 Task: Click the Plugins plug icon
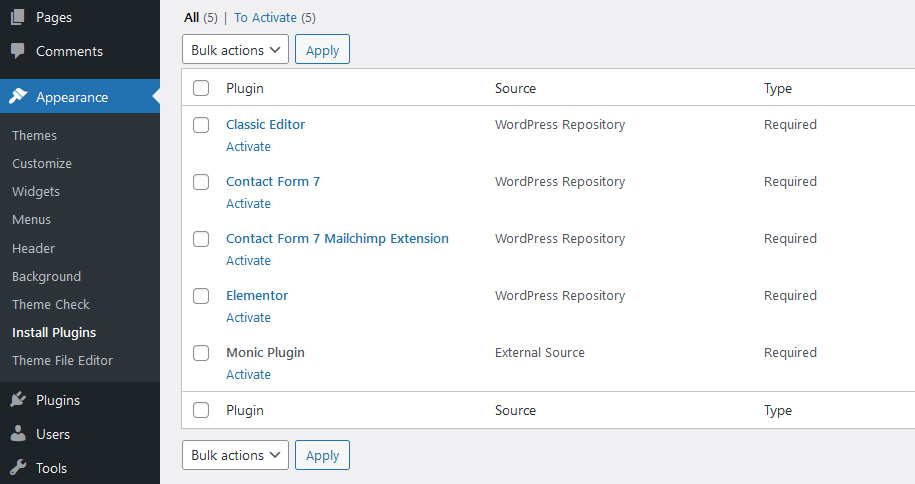[x=18, y=400]
